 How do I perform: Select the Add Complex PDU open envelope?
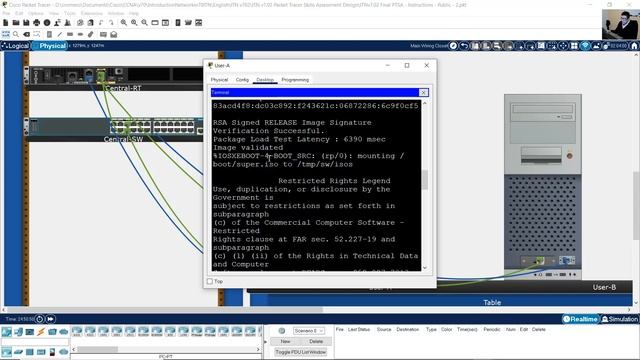(113, 34)
